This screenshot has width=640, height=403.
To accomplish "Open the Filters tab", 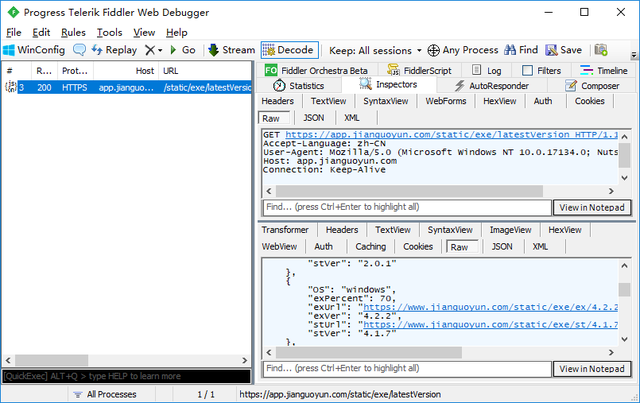I will pos(542,71).
